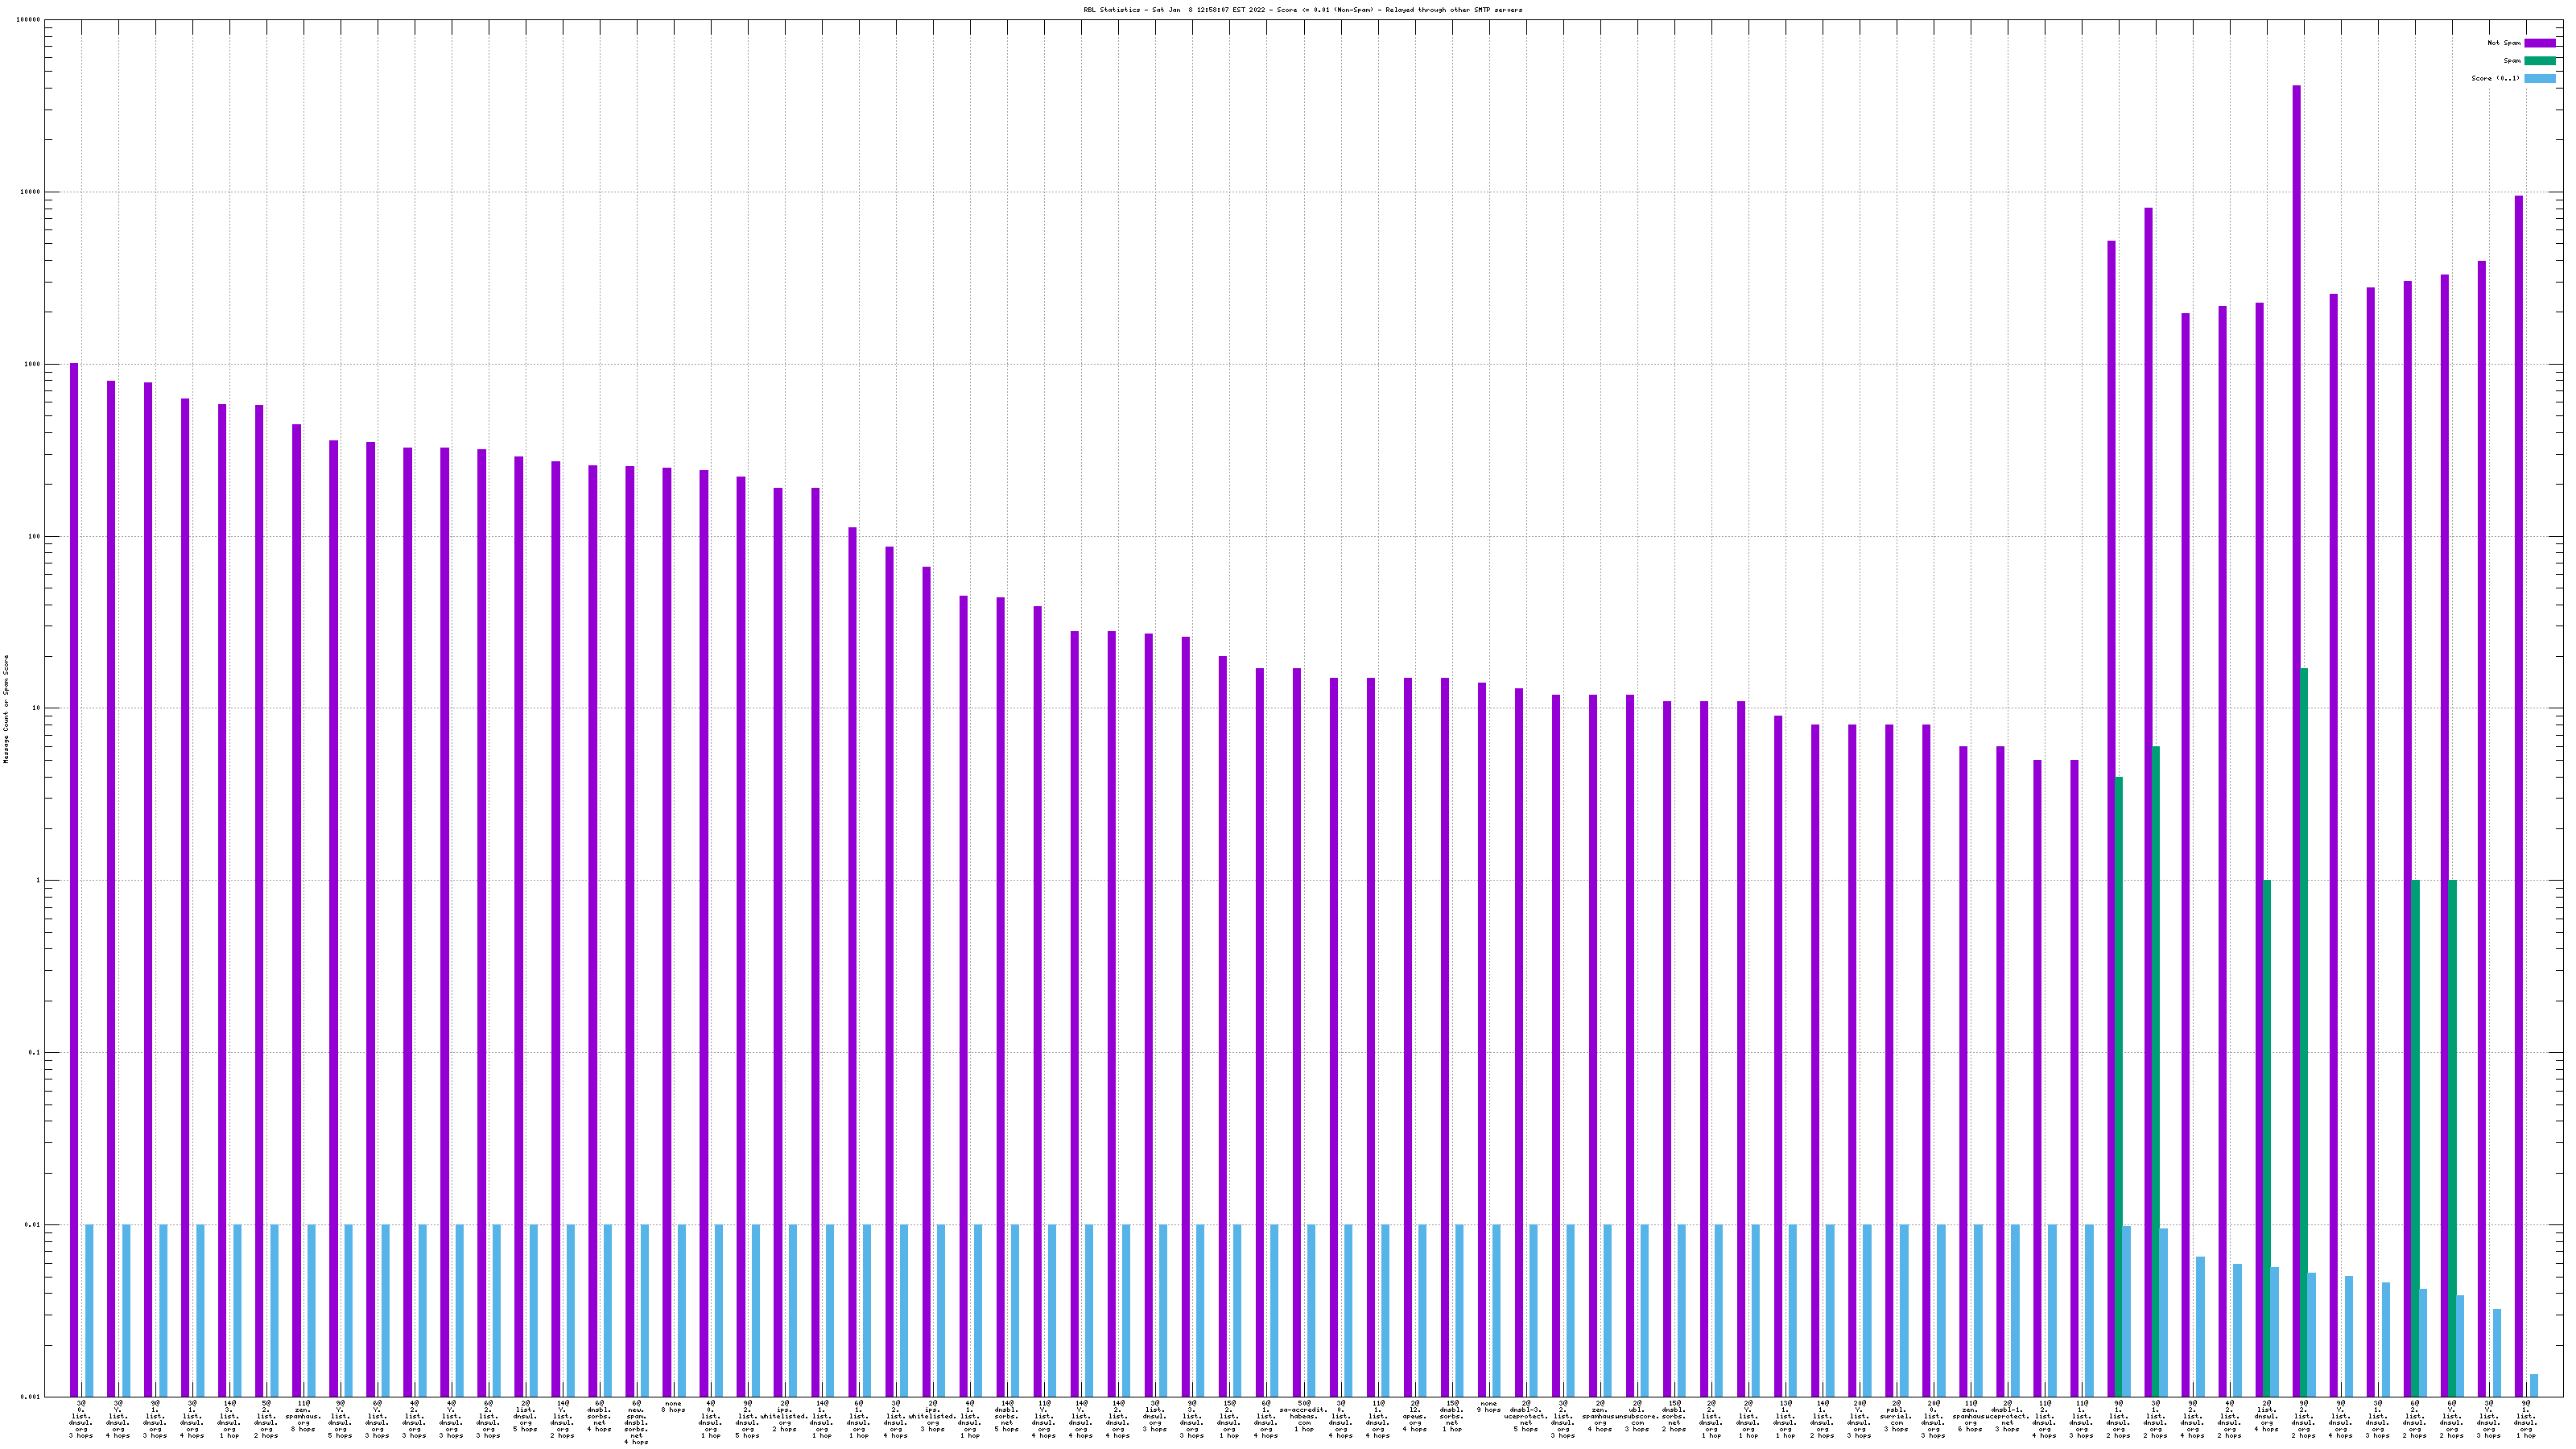This screenshot has height=1449, width=2576.
Task: Click the 0.001 y-axis tick label
Action: pyautogui.click(x=31, y=1397)
